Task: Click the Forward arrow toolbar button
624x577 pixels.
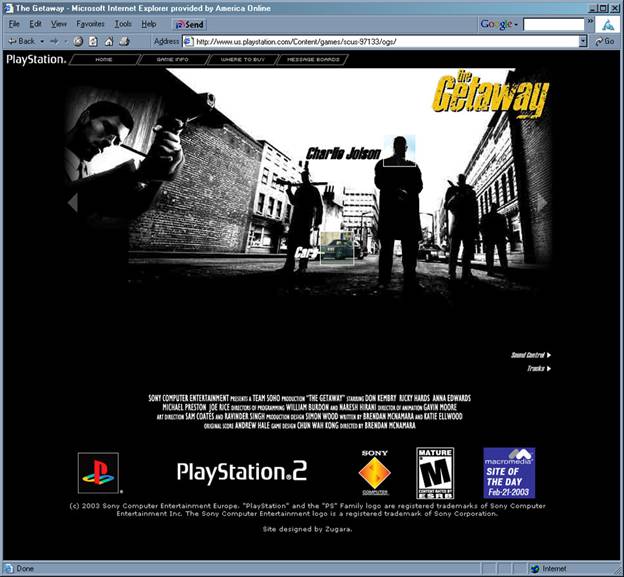Action: (55, 41)
